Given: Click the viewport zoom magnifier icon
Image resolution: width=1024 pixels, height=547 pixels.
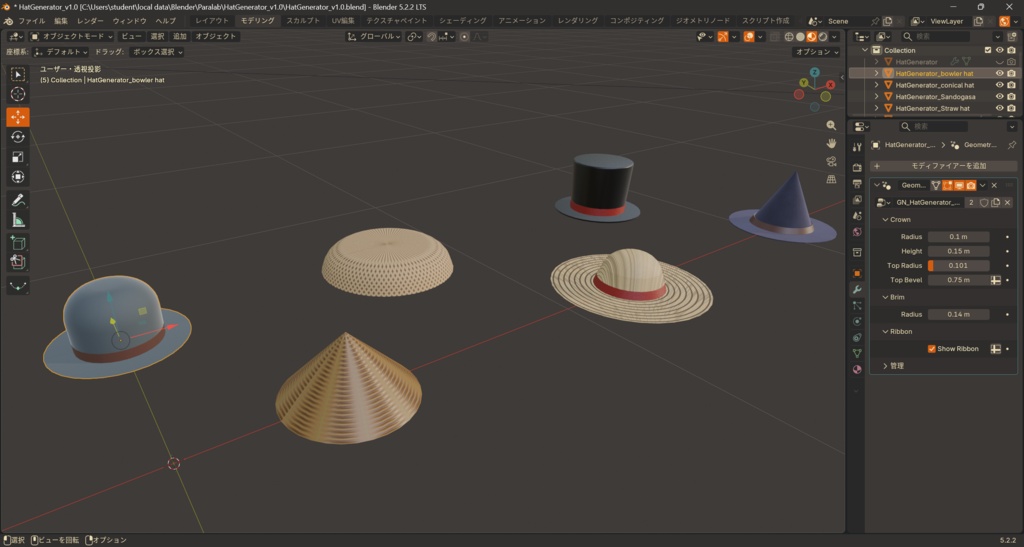Looking at the screenshot, I should (831, 125).
